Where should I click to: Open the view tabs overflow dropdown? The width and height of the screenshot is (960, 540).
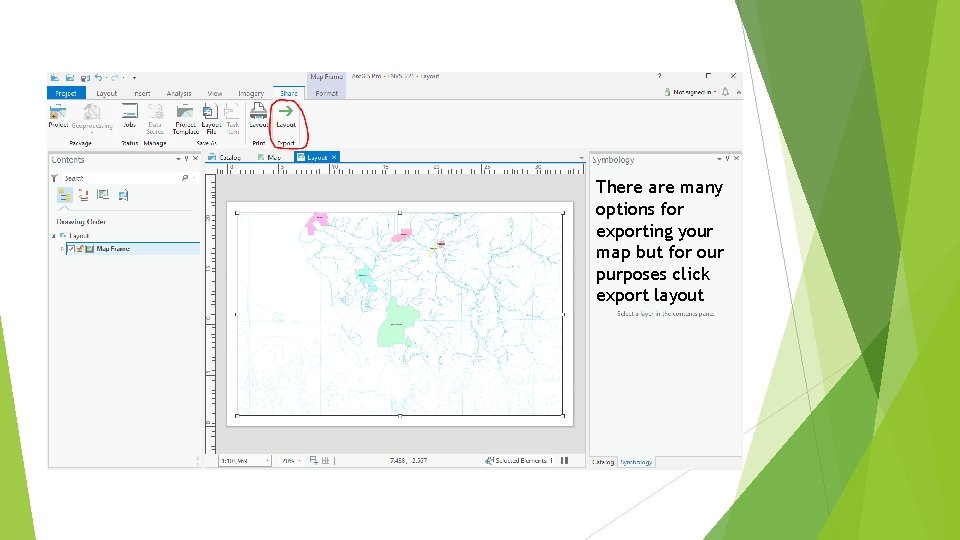pos(581,158)
